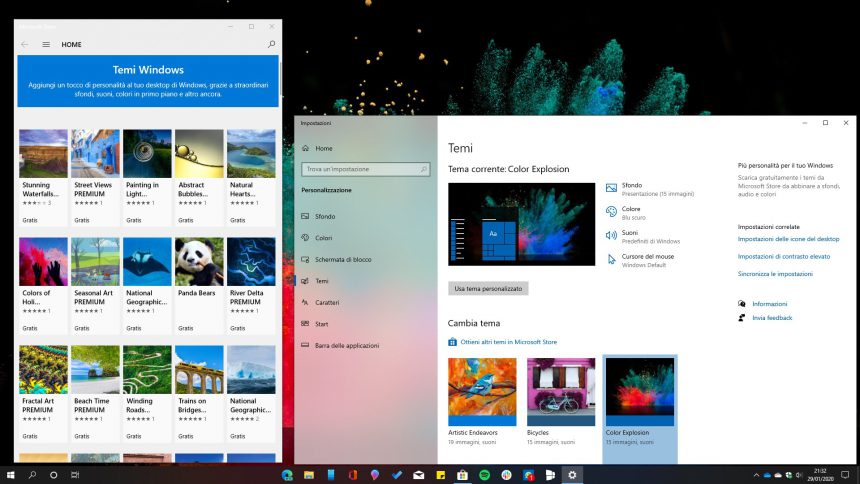Viewport: 860px width, 484px height.
Task: Click the current theme preview image
Action: click(x=522, y=224)
